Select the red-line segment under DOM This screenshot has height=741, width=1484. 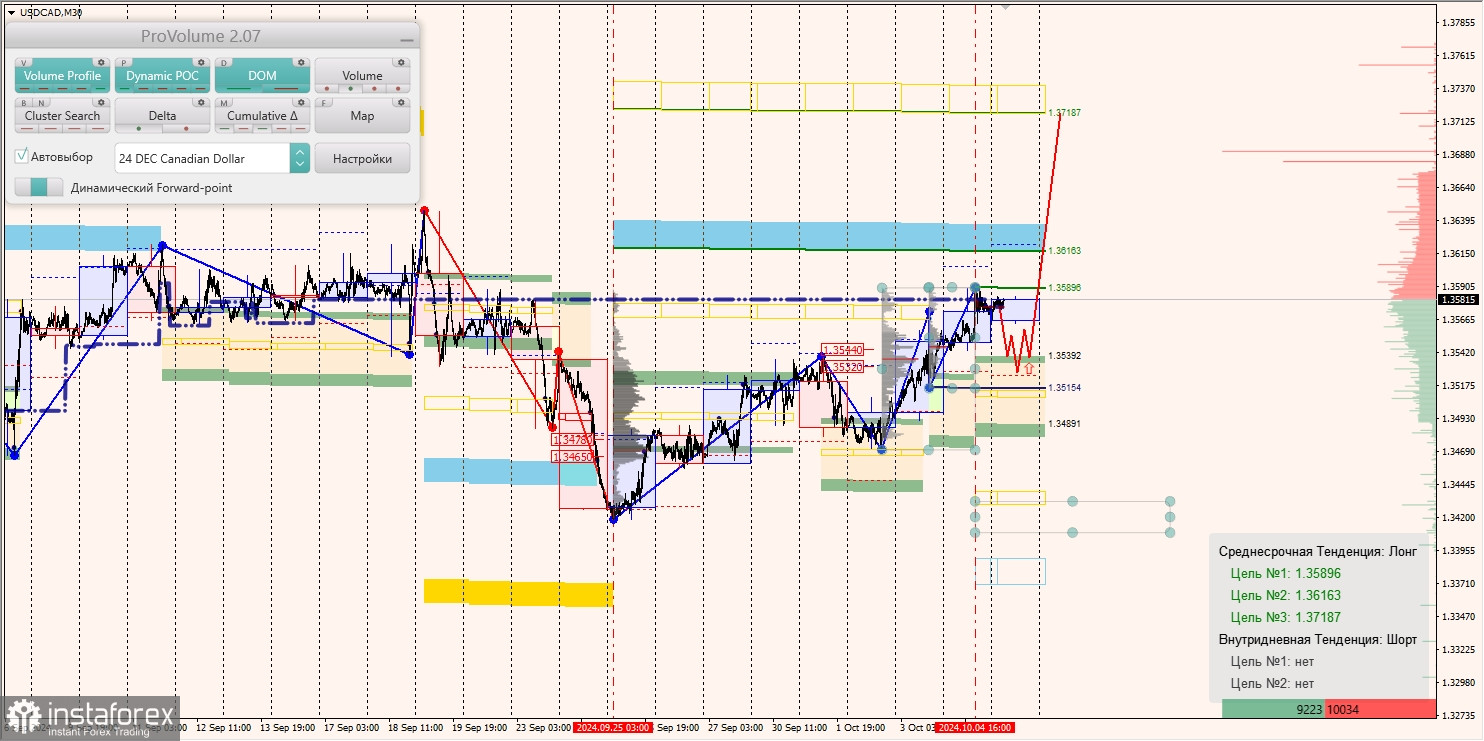286,89
